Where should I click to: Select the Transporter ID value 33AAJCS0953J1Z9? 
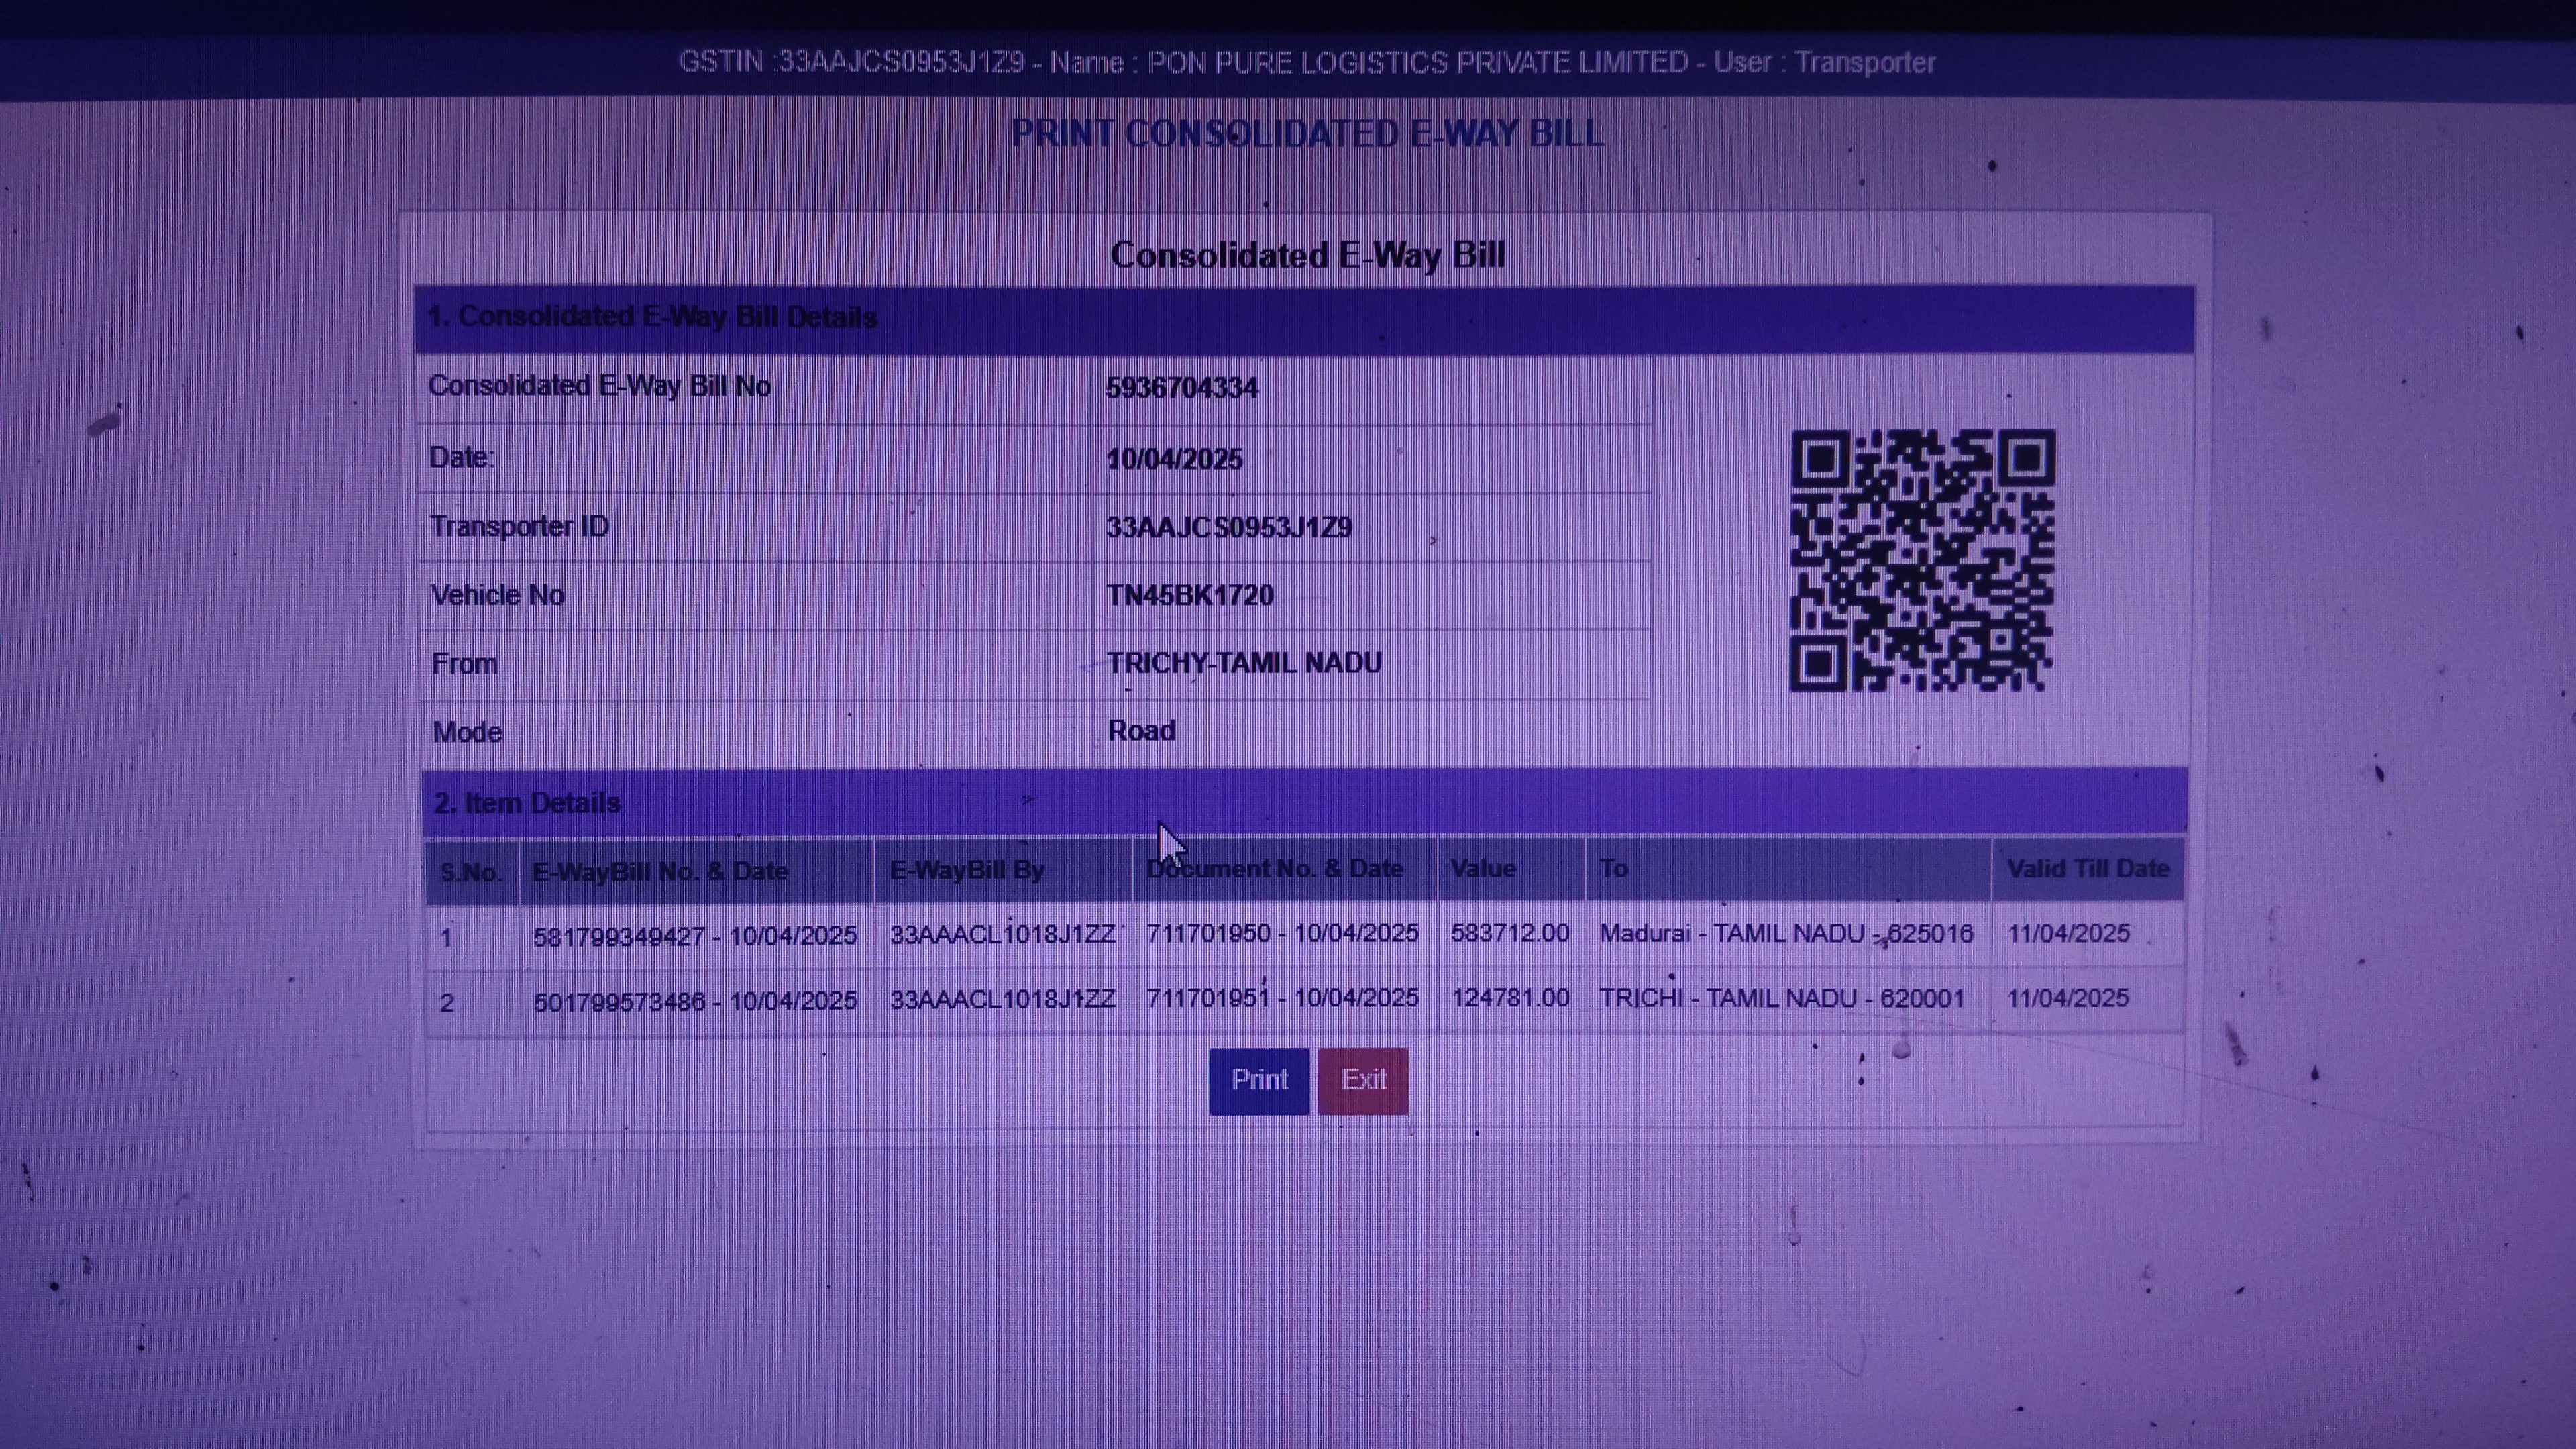tap(1228, 527)
